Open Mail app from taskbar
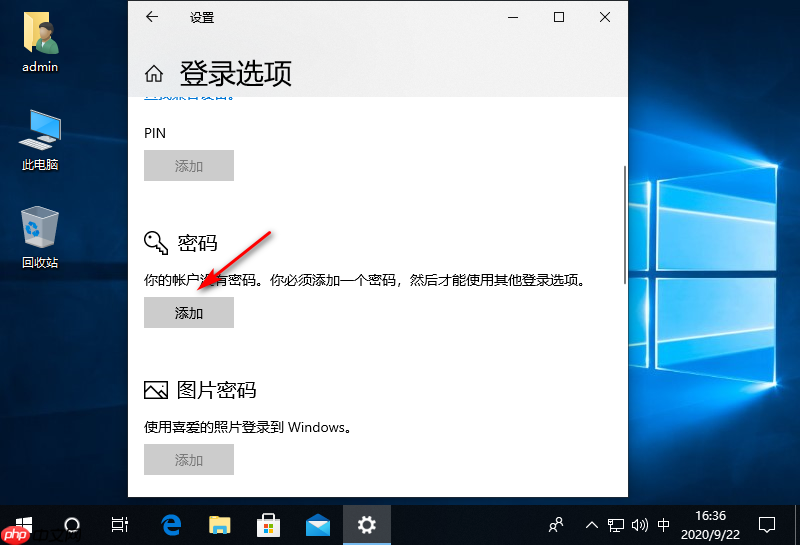Screen dimensions: 800x545 [317, 525]
